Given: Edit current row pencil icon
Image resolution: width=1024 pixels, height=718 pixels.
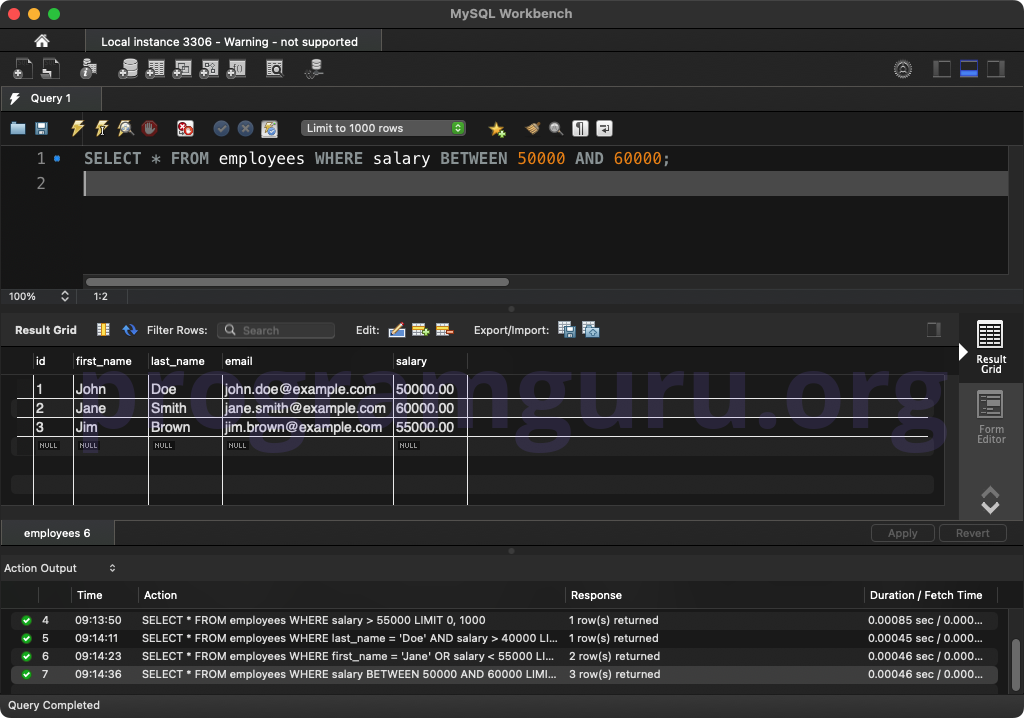Looking at the screenshot, I should (x=396, y=330).
